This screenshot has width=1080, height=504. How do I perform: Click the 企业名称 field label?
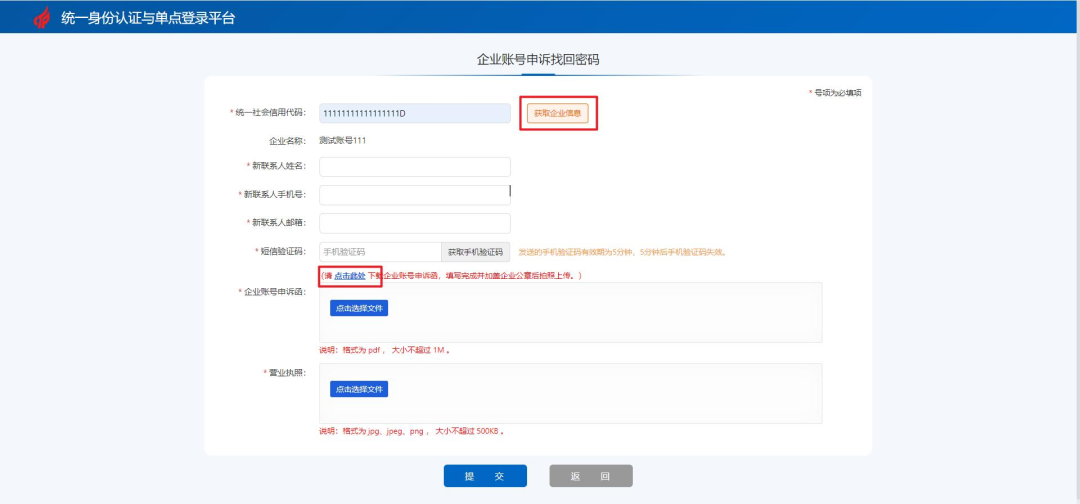click(x=287, y=141)
